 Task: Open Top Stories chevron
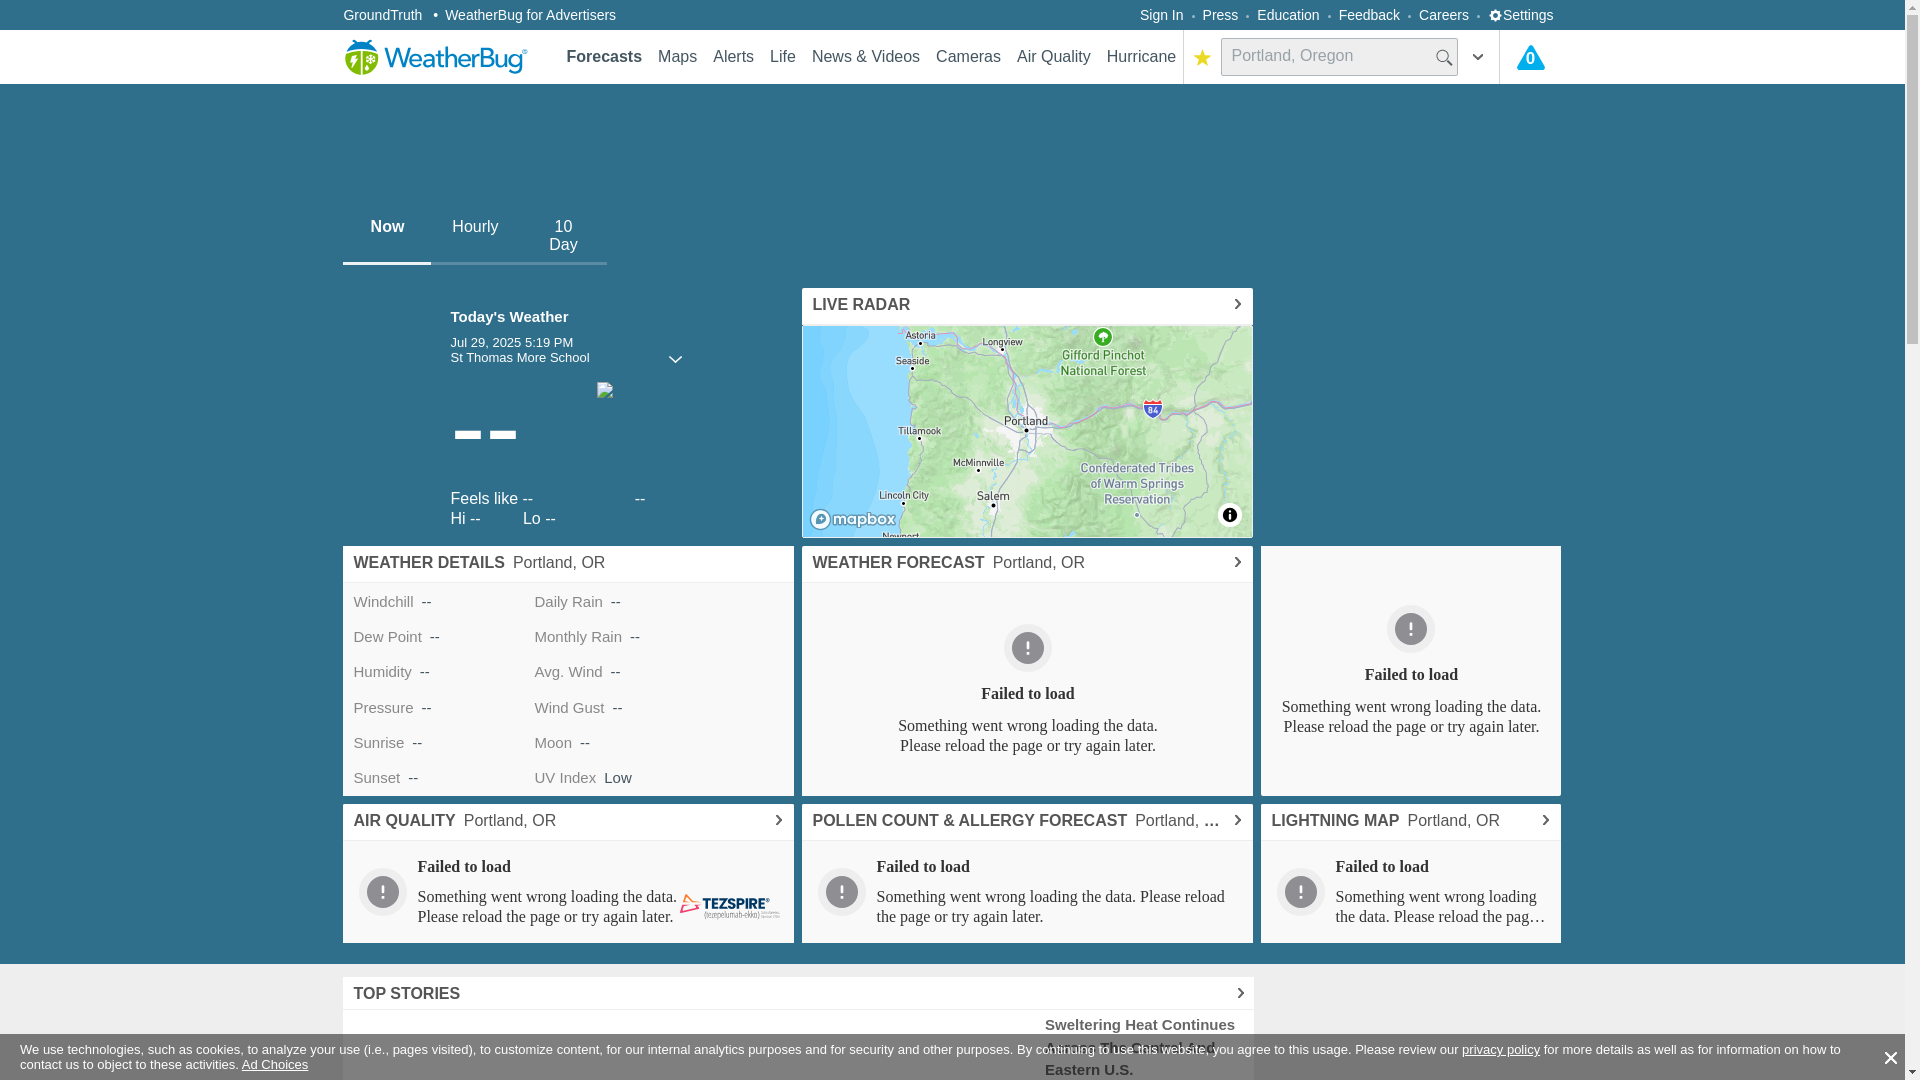click(1240, 994)
